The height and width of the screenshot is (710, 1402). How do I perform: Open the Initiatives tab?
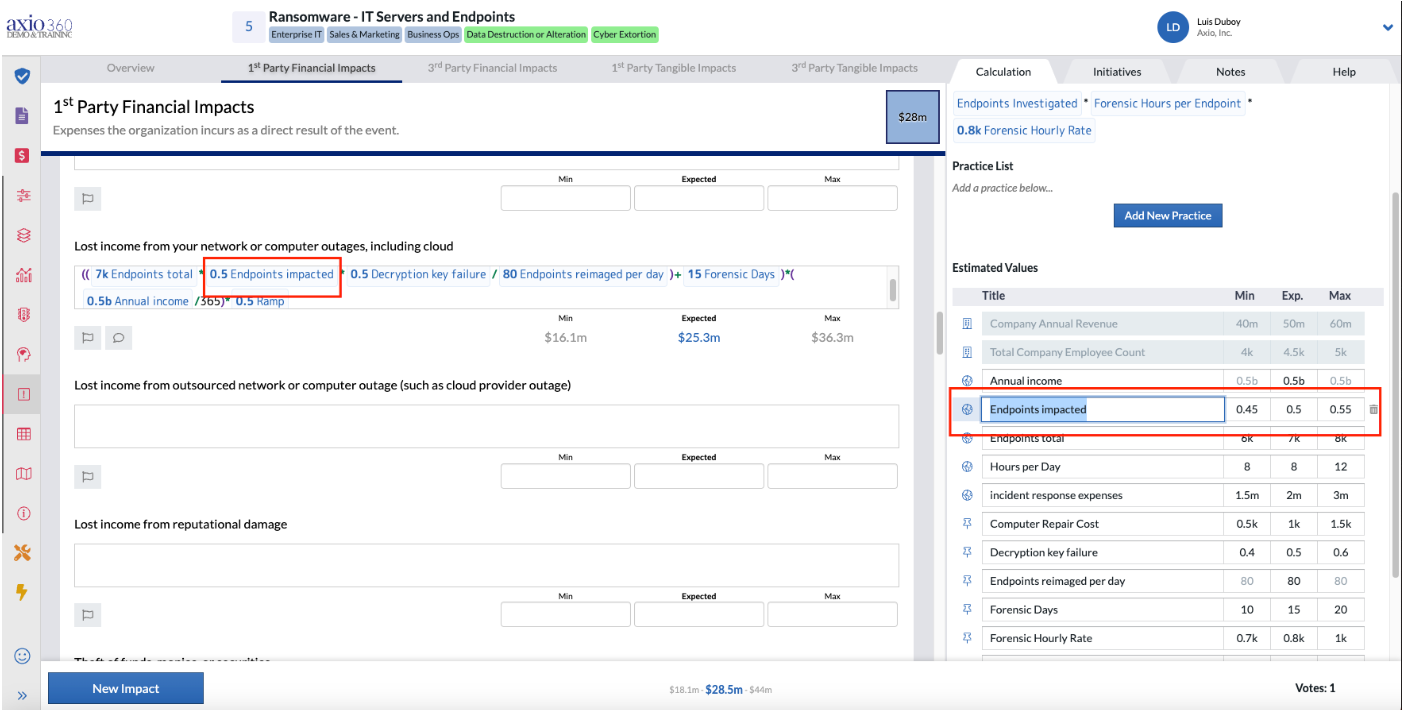tap(1117, 71)
